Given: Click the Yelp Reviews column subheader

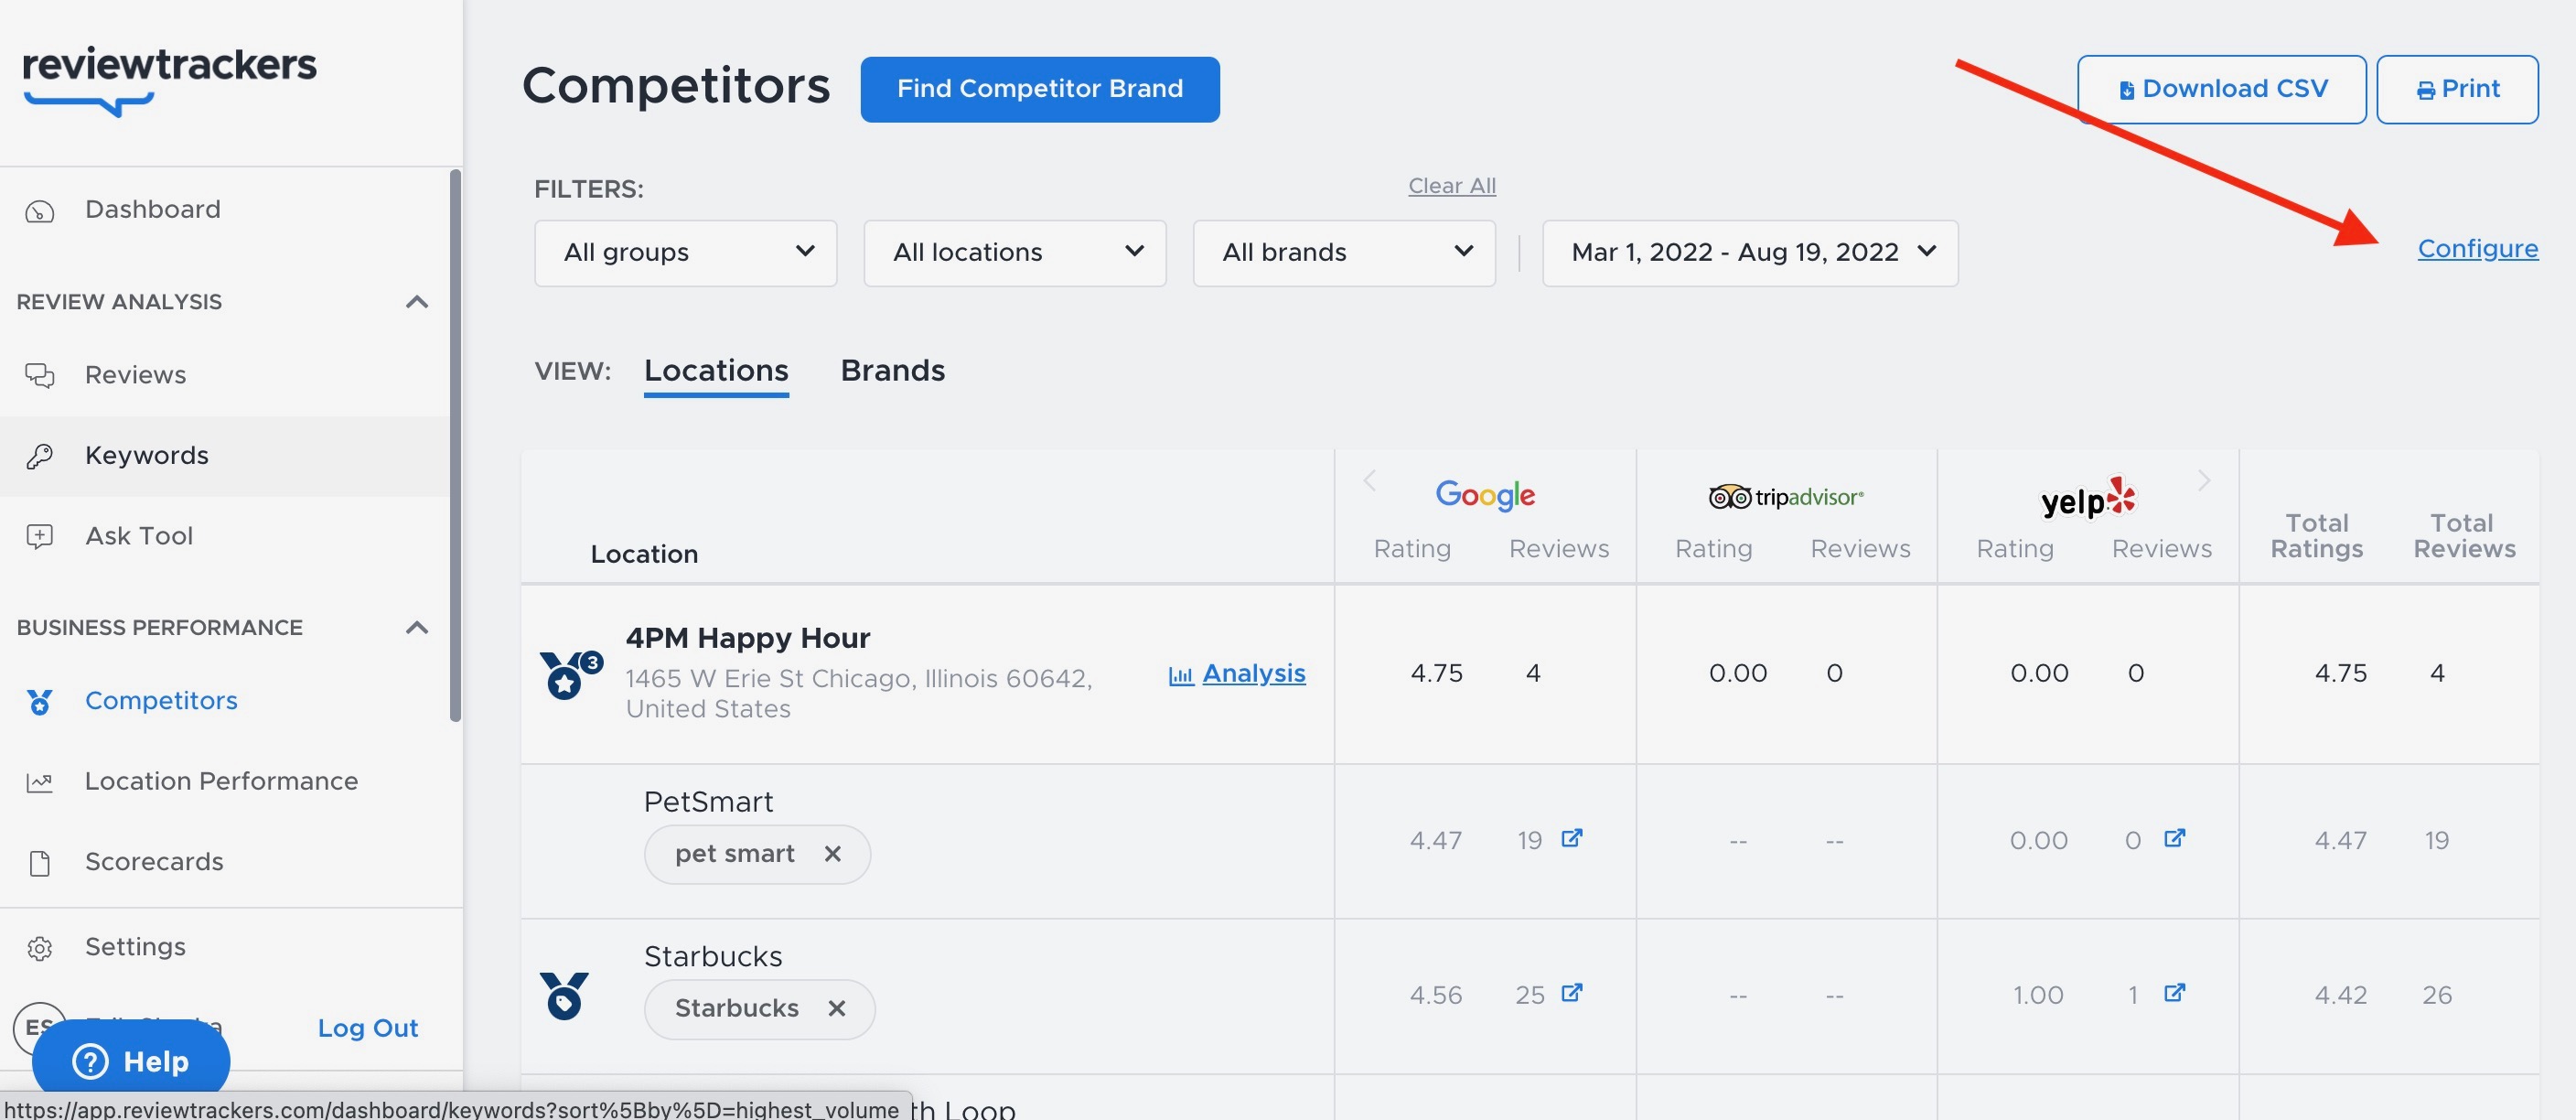Looking at the screenshot, I should point(2161,549).
